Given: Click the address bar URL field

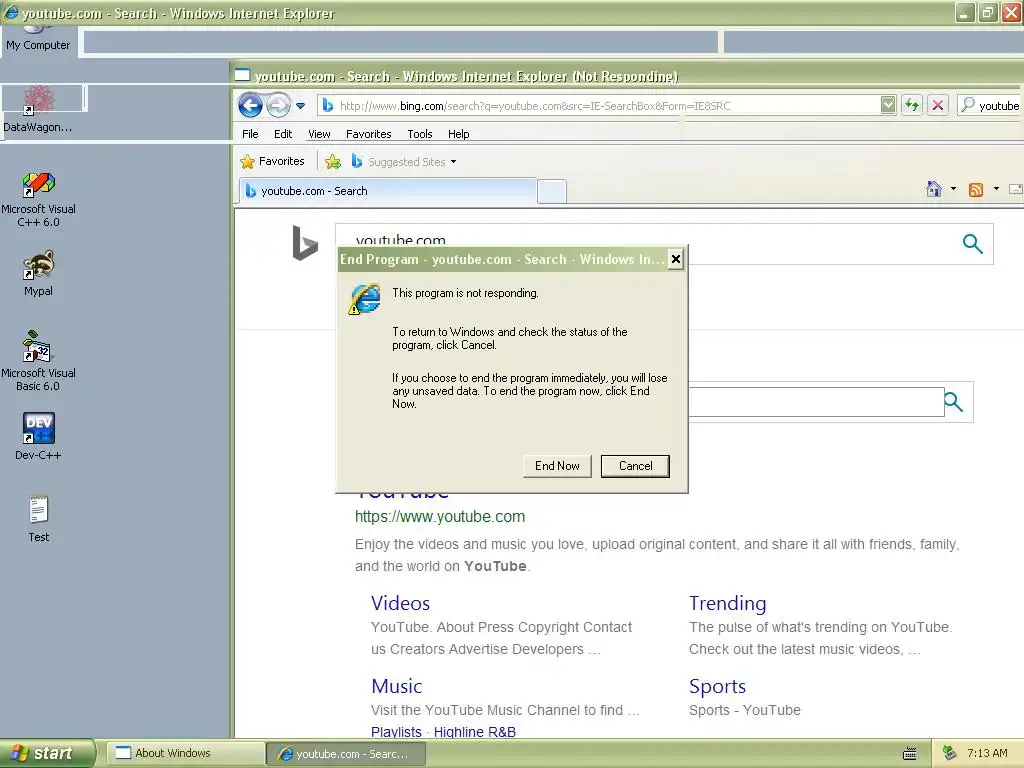Looking at the screenshot, I should coord(600,106).
